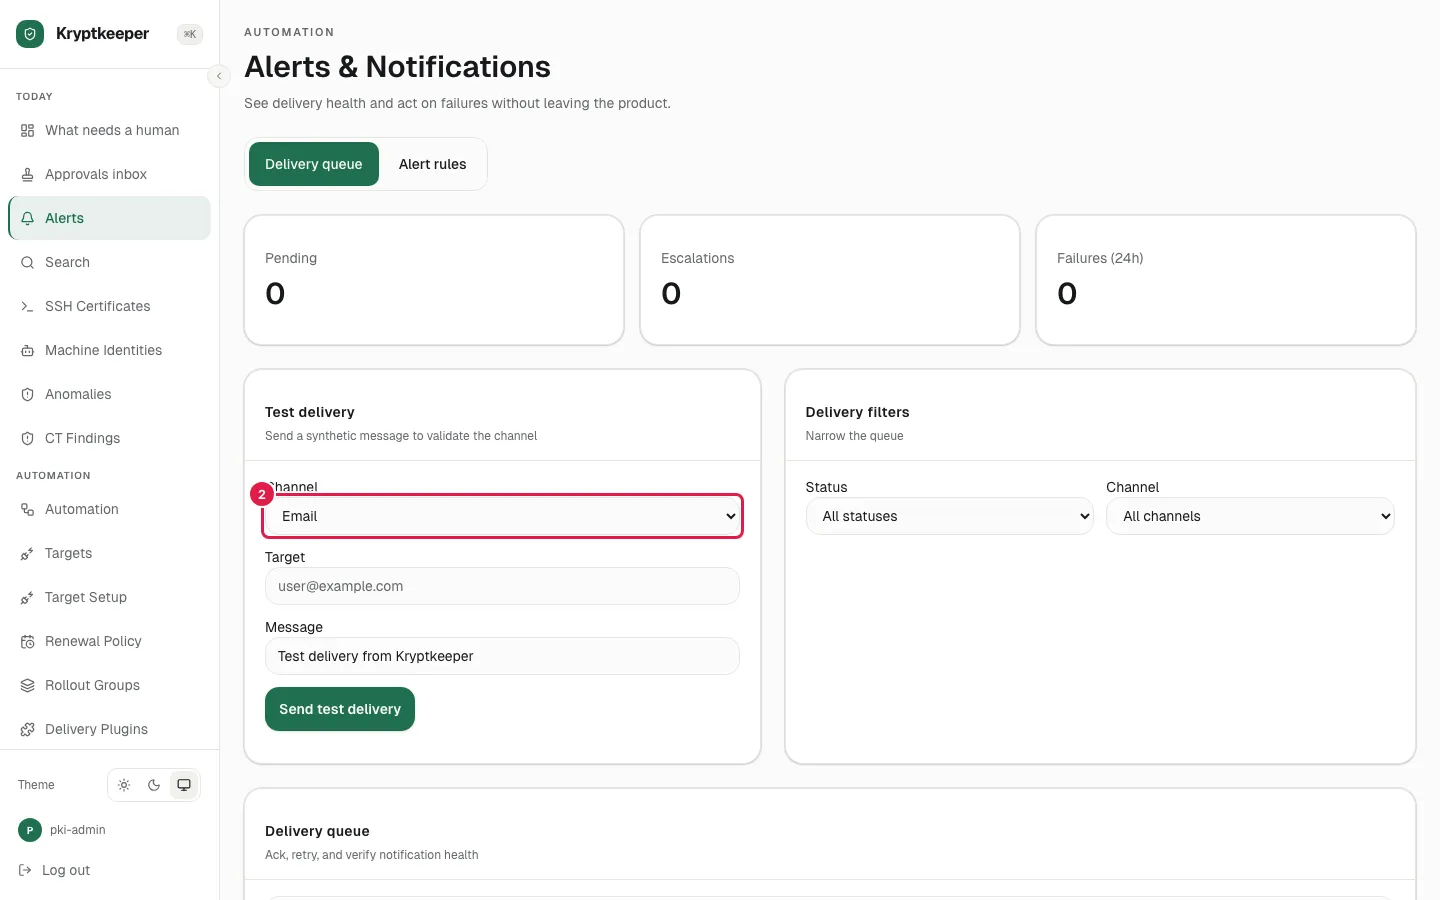The image size is (1440, 900).
Task: Open Delivery Plugins from sidebar
Action: pos(110,730)
